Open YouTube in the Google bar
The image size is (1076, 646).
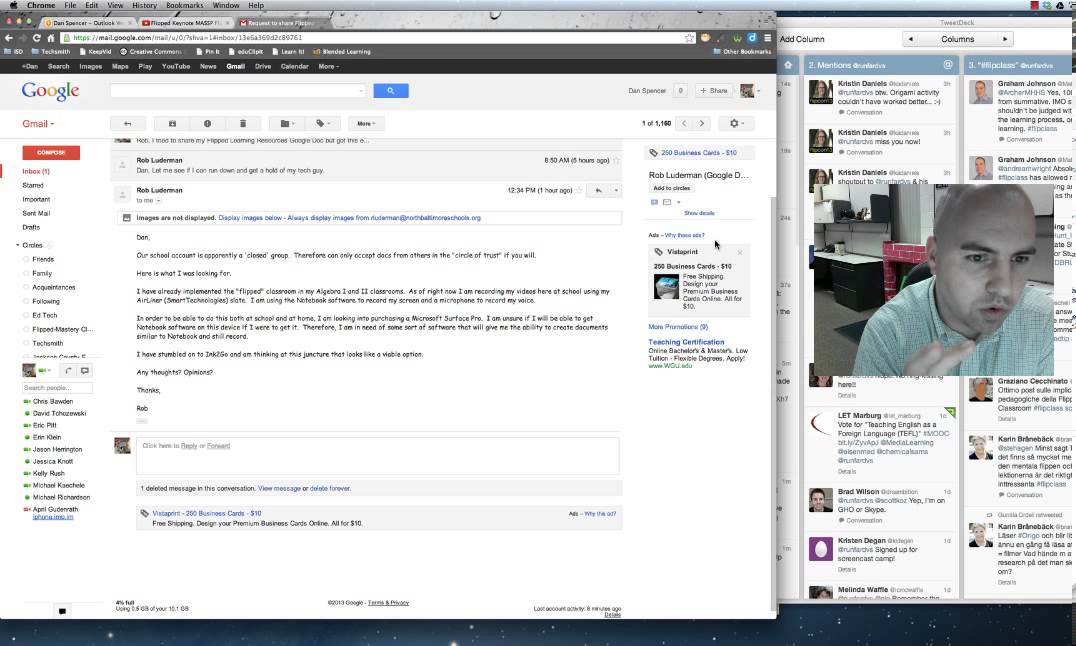pyautogui.click(x=176, y=67)
